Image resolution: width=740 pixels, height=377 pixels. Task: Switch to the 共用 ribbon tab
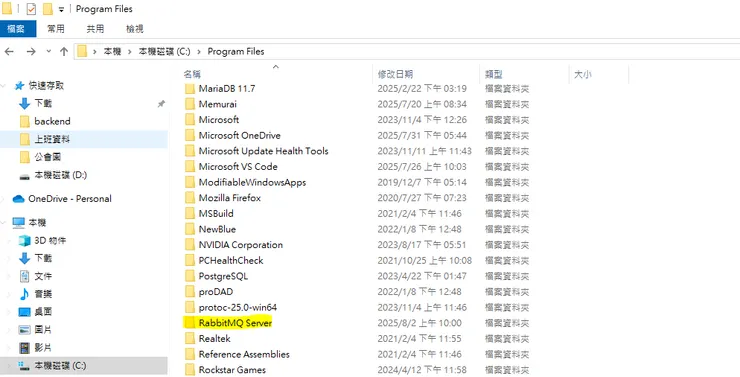click(x=95, y=29)
